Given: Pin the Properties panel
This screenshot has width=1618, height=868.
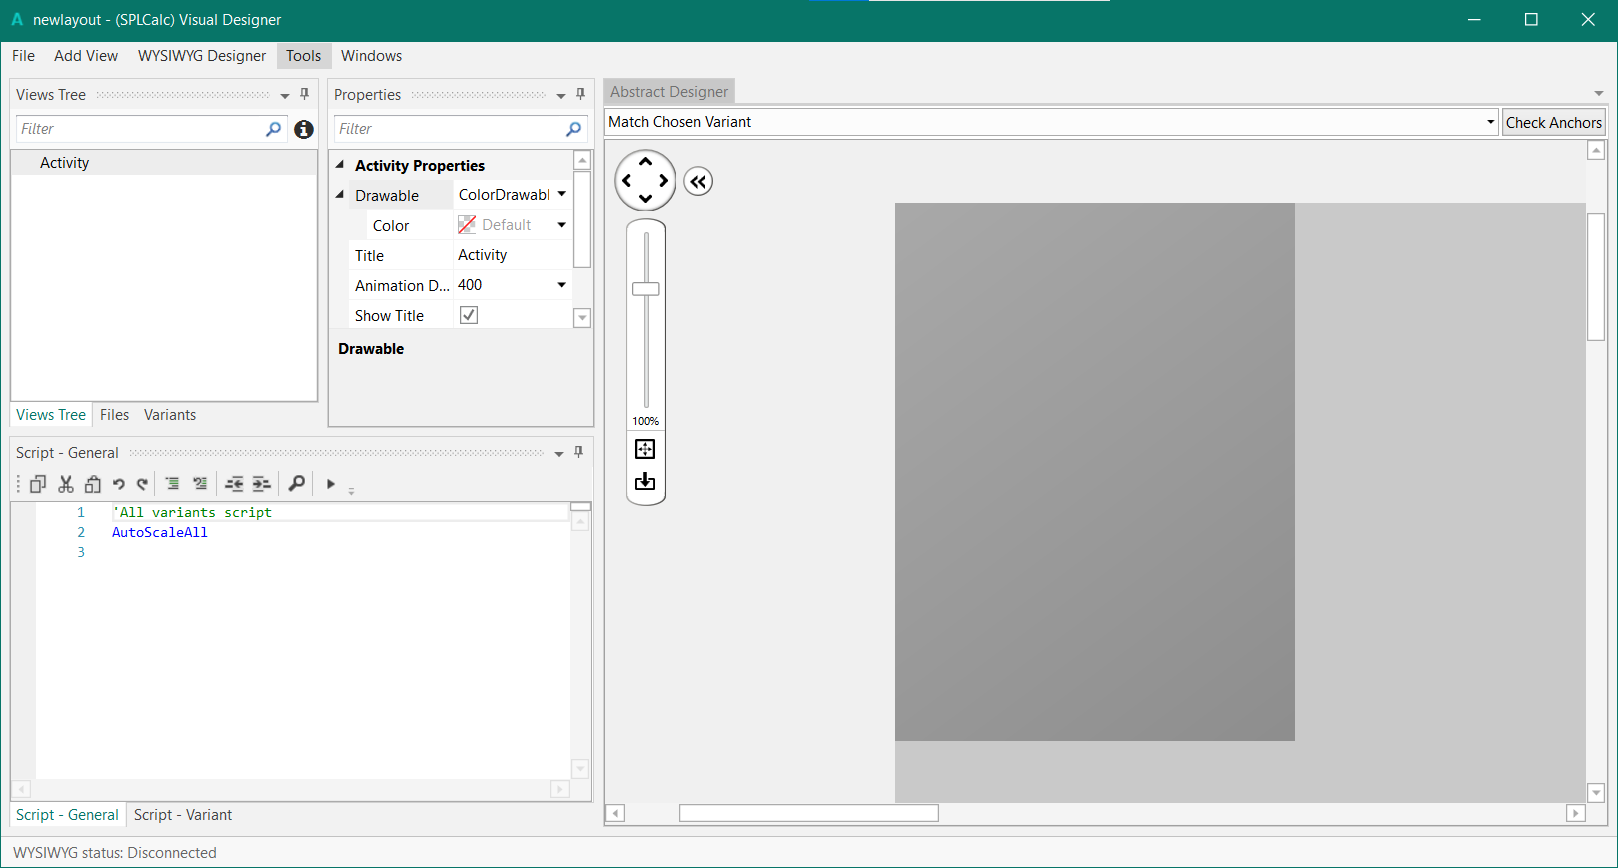Looking at the screenshot, I should pos(581,94).
